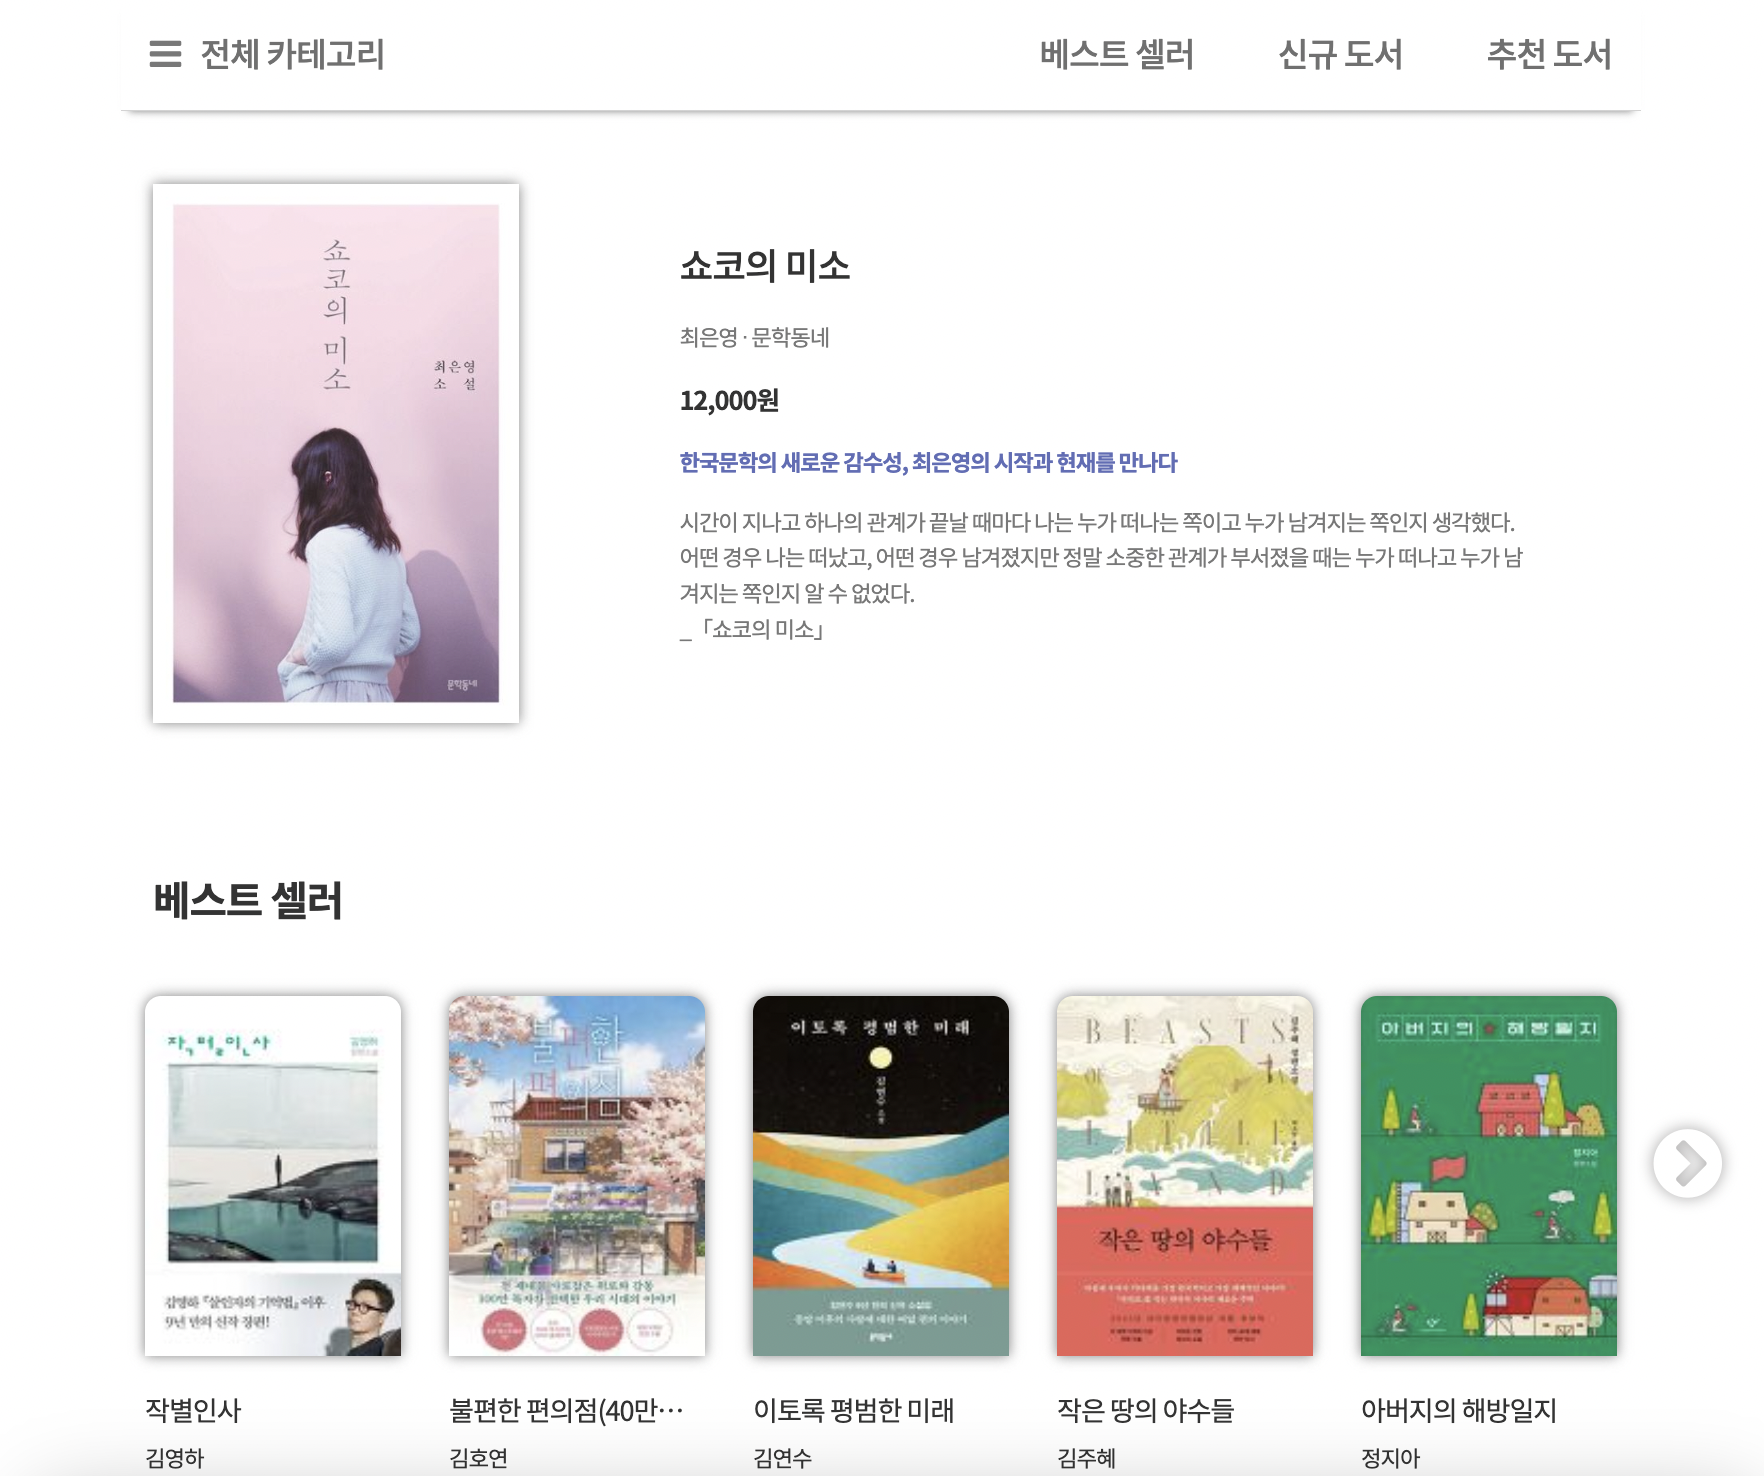Screen dimensions: 1764x1476
Task: Open the 작별인사 book cover
Action: [x=273, y=1176]
